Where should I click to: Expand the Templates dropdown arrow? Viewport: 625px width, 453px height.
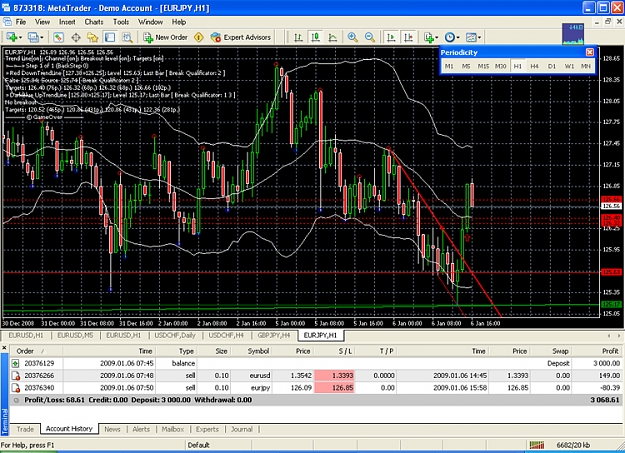pos(479,37)
